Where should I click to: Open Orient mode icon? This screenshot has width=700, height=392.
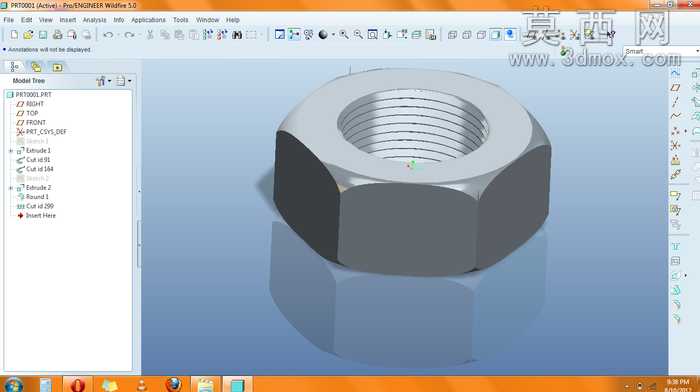tap(308, 34)
